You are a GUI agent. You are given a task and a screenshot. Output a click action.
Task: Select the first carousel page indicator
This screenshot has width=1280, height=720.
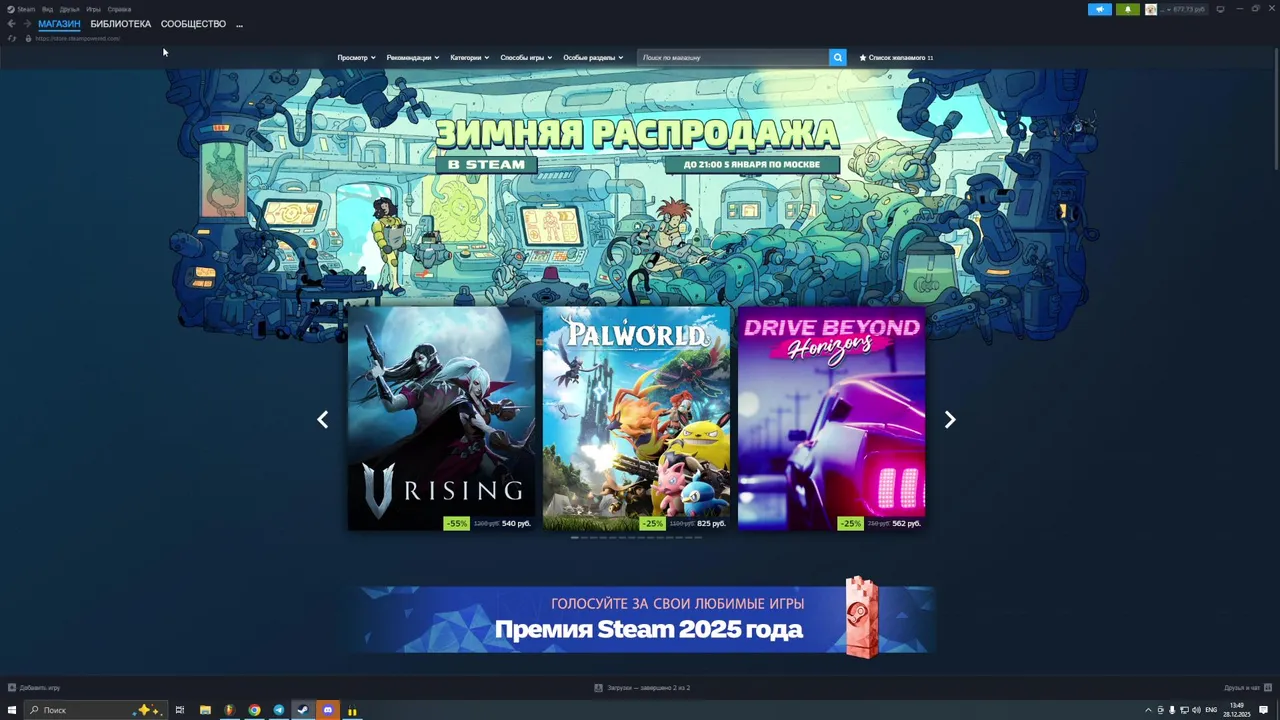pos(575,538)
